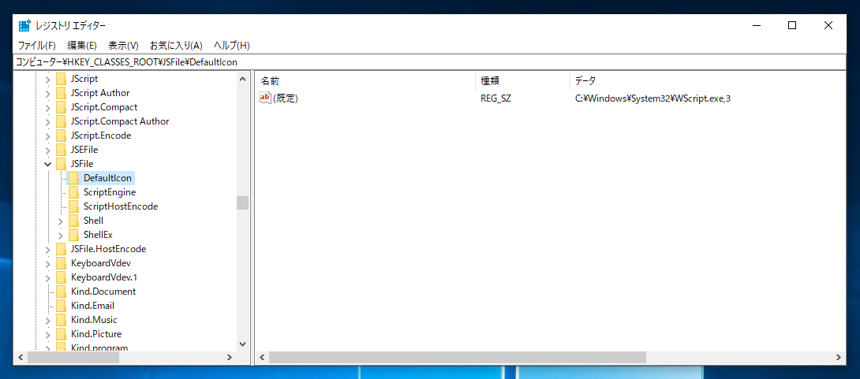The width and height of the screenshot is (860, 379).
Task: Open the 表示(V) menu
Action: click(123, 46)
